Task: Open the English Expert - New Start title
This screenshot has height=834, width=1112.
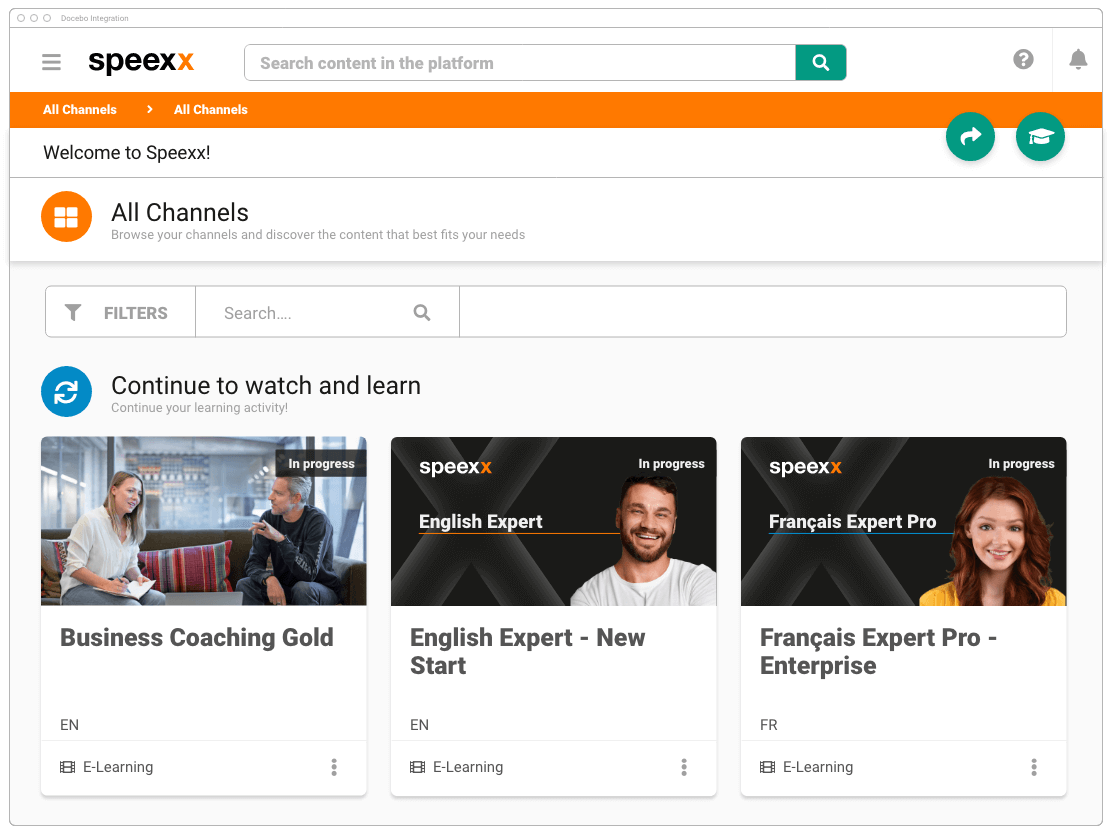Action: pos(528,652)
